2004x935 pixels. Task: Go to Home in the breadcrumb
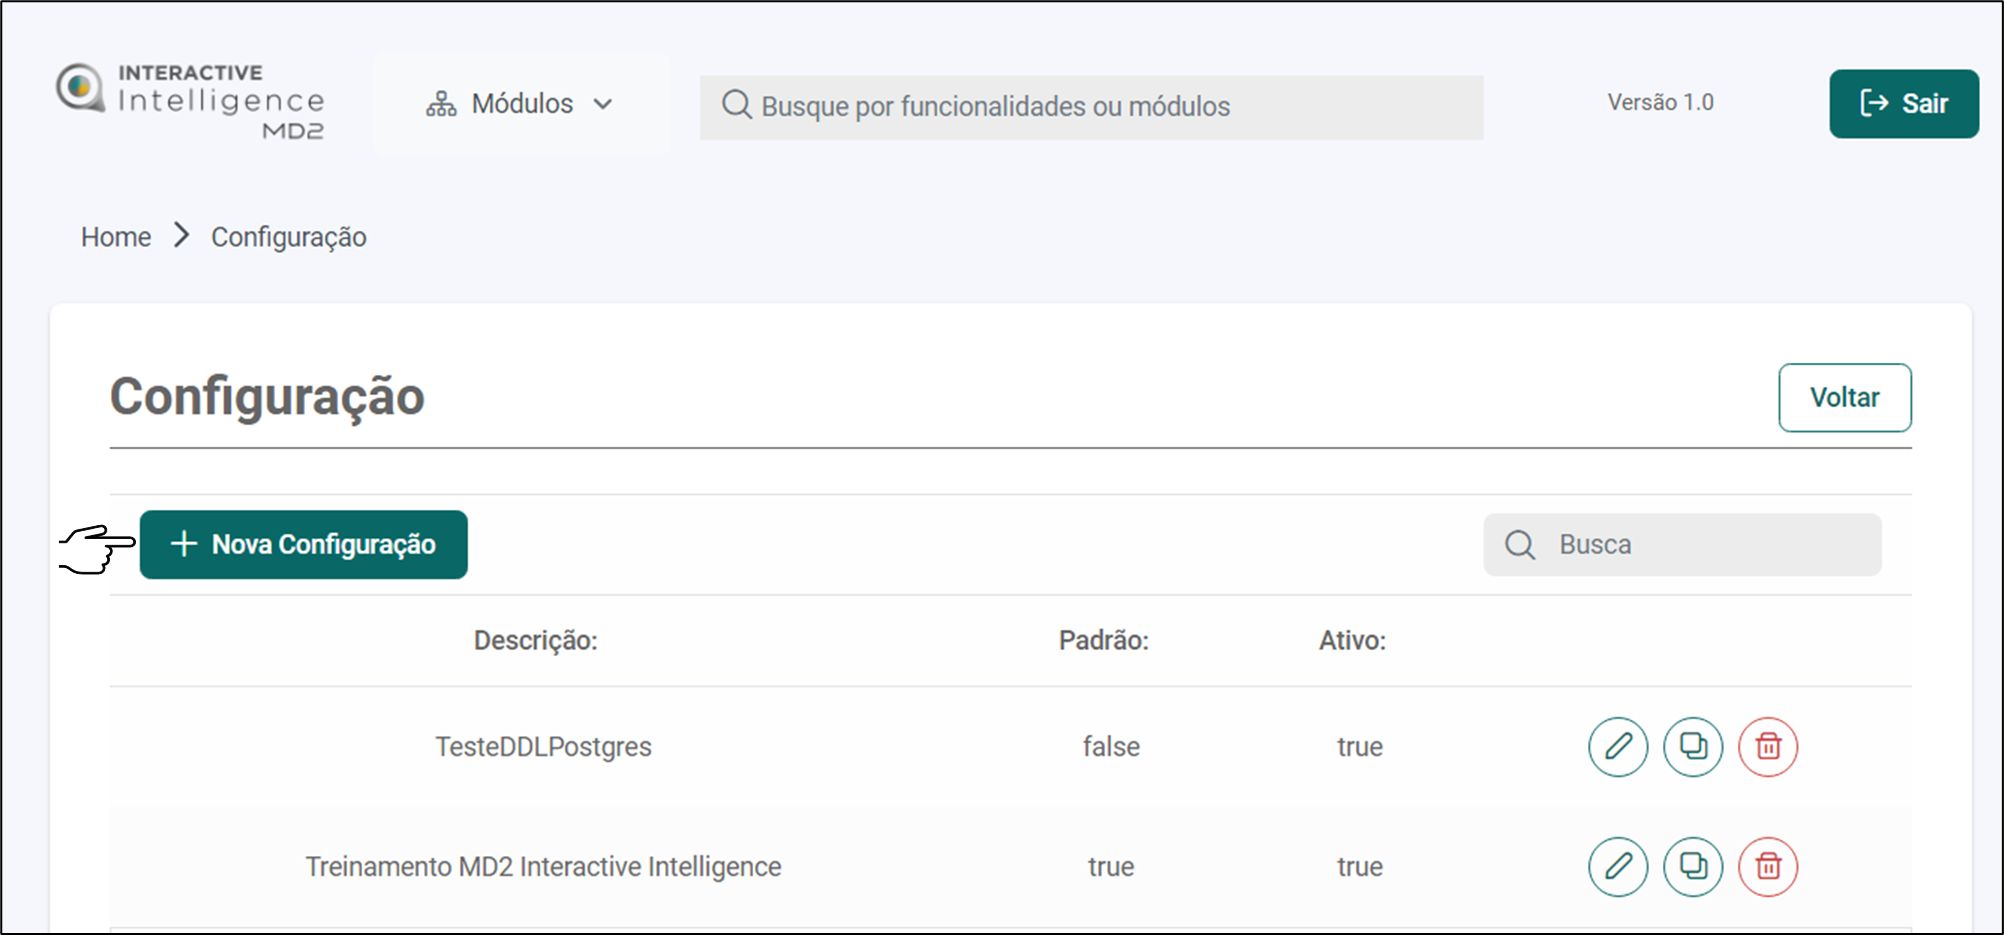coord(116,237)
